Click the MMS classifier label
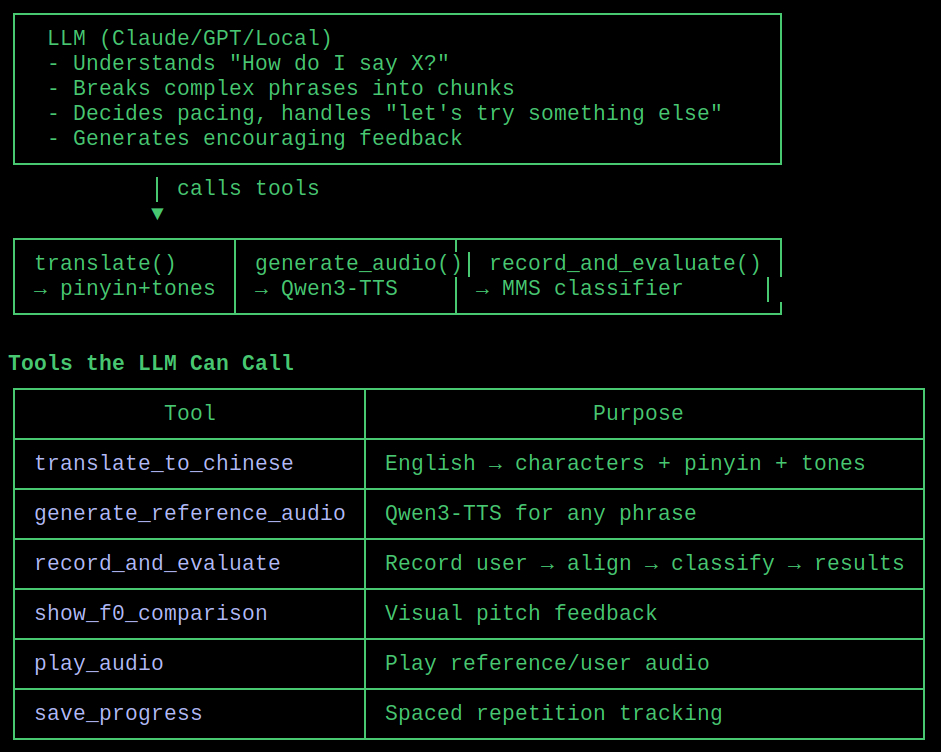This screenshot has width=941, height=752. point(592,289)
